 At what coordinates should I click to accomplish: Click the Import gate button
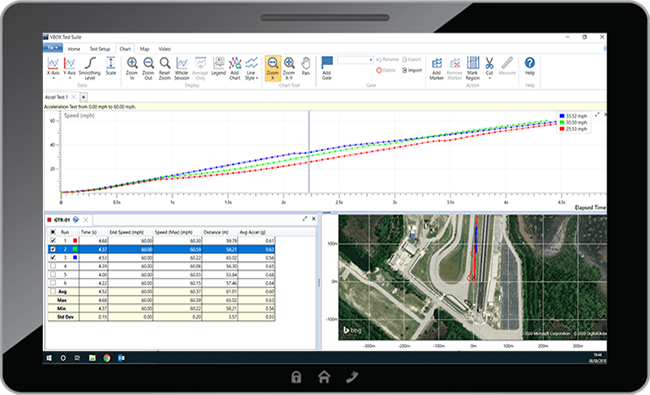412,70
